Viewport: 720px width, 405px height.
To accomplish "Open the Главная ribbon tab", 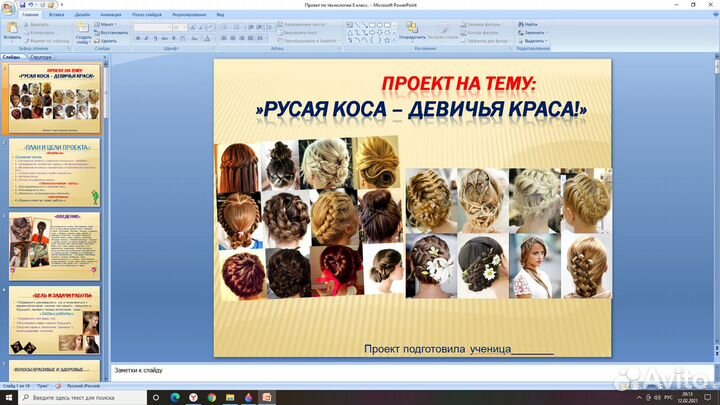I will 30,15.
